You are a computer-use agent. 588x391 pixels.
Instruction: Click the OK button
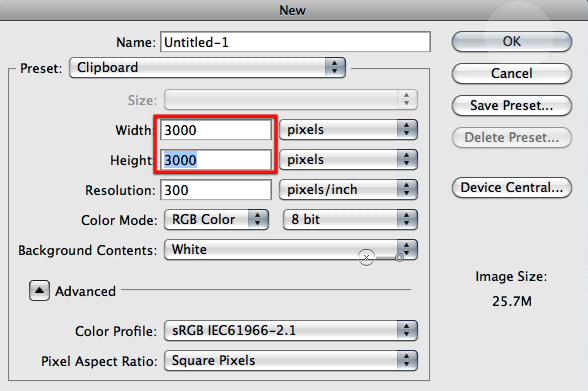pos(512,42)
